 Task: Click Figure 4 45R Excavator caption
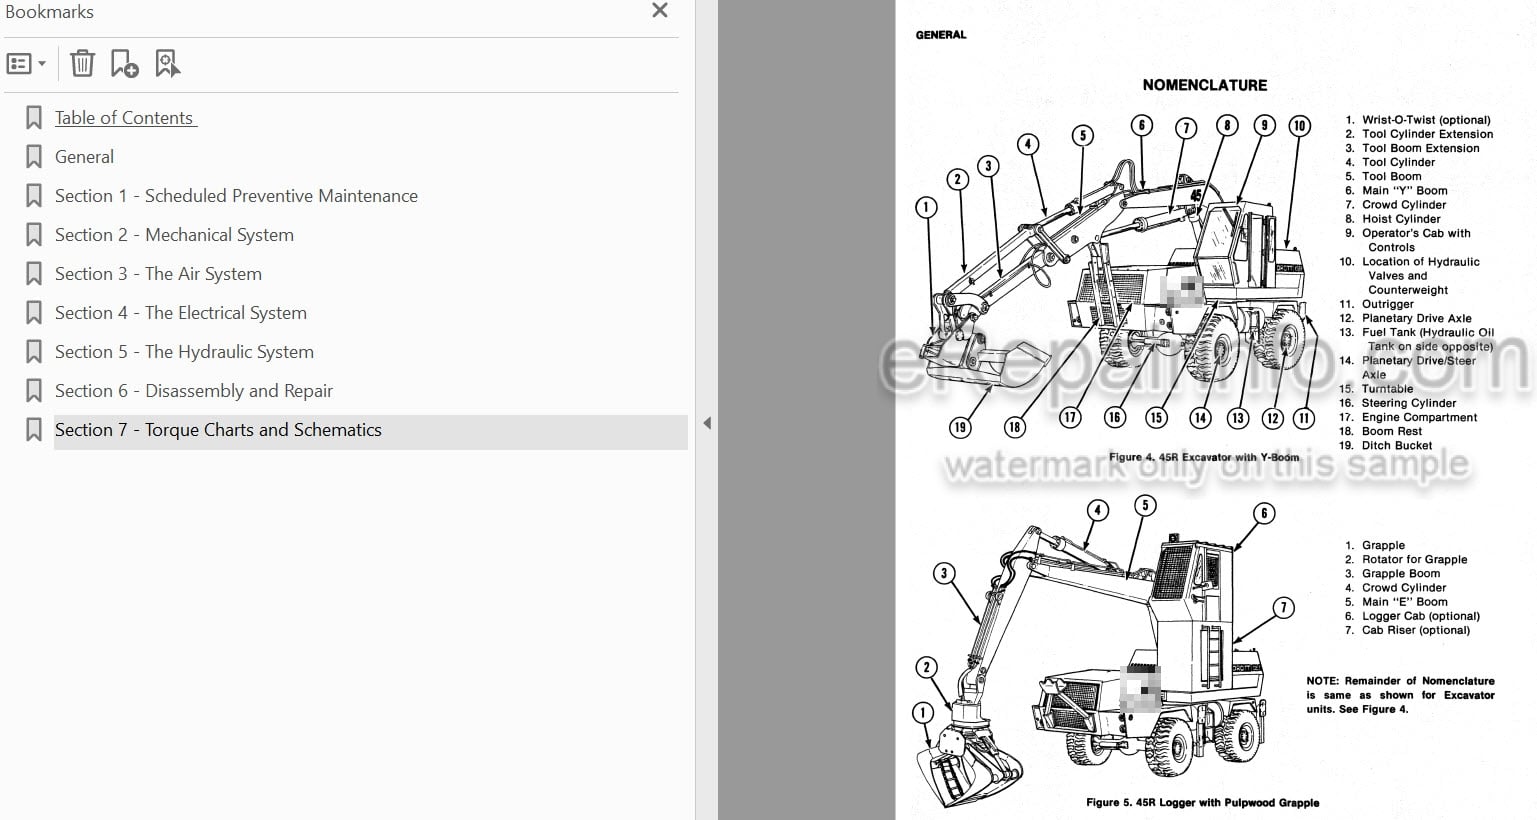pos(1204,457)
